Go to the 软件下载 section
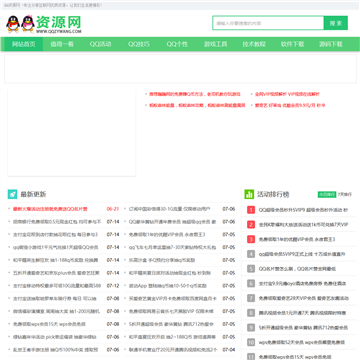Screen dimensions: 360x360 [292, 44]
